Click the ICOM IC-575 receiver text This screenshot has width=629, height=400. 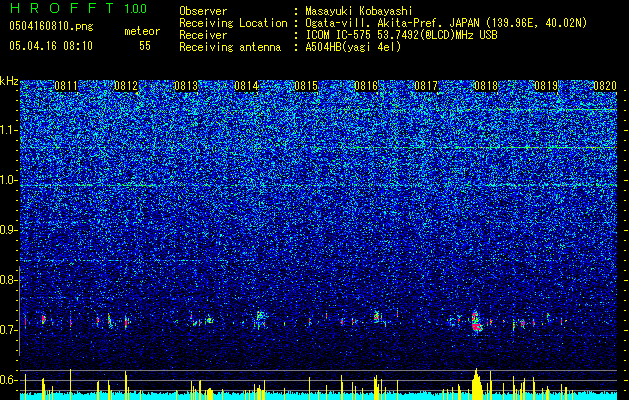pos(401,35)
